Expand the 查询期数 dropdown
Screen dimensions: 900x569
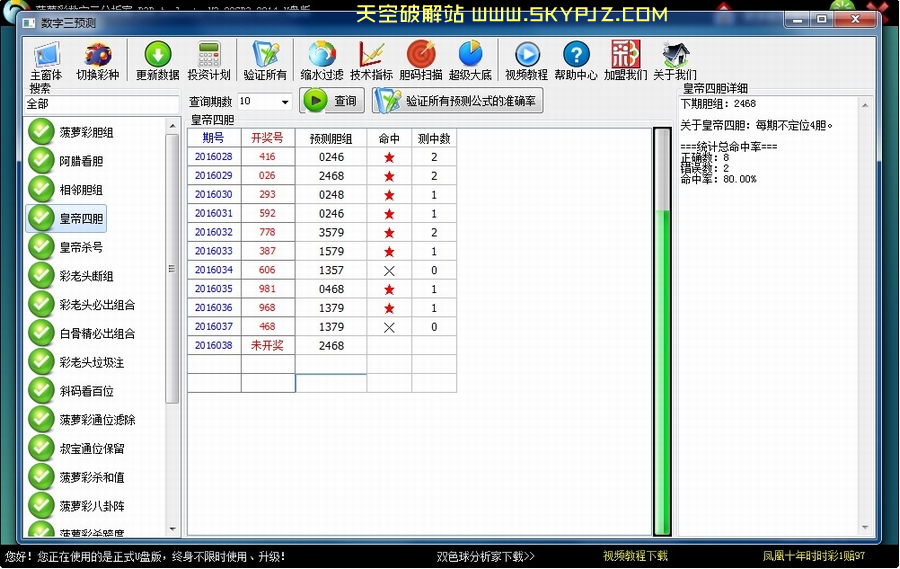pos(285,102)
